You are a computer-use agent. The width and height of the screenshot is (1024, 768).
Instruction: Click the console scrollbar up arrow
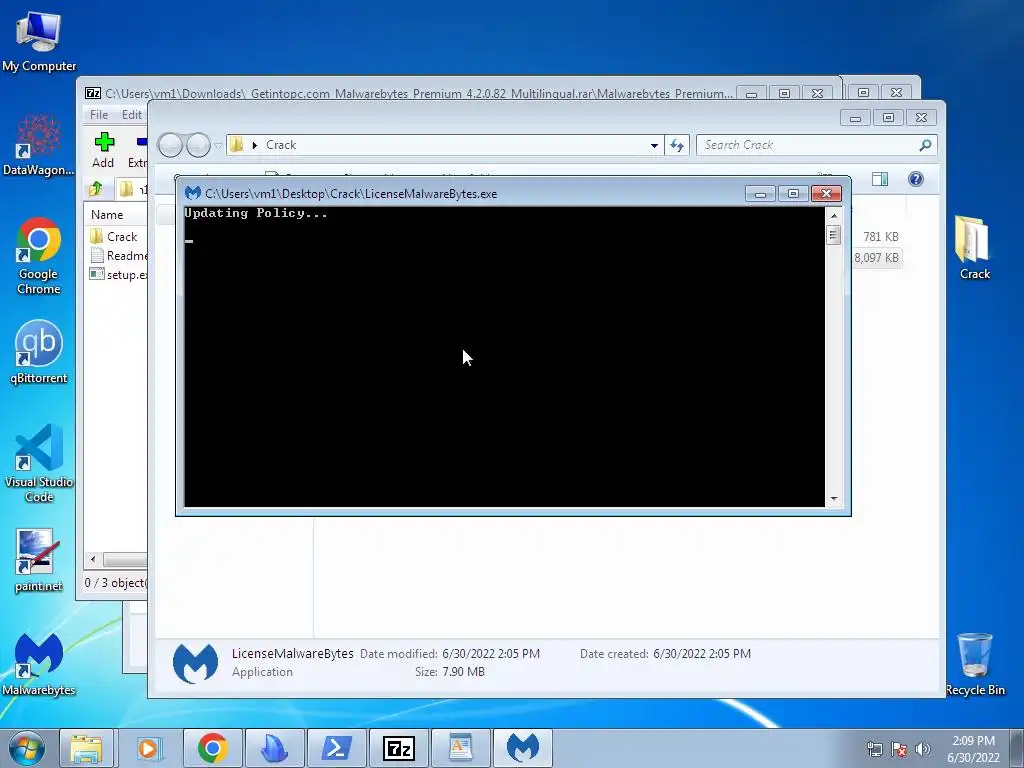[833, 216]
